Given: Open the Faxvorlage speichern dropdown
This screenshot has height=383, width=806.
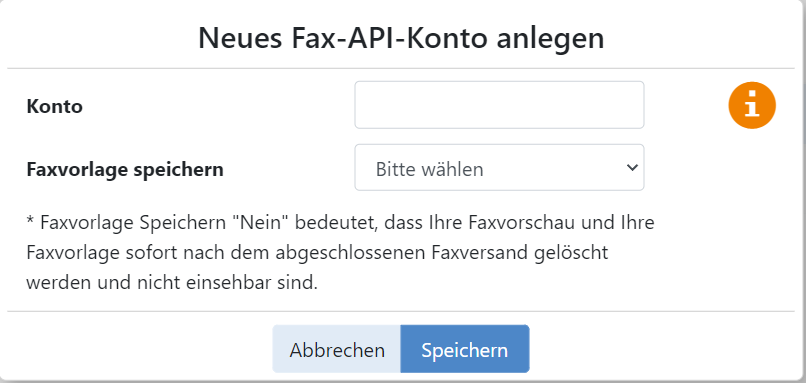Looking at the screenshot, I should click(499, 168).
